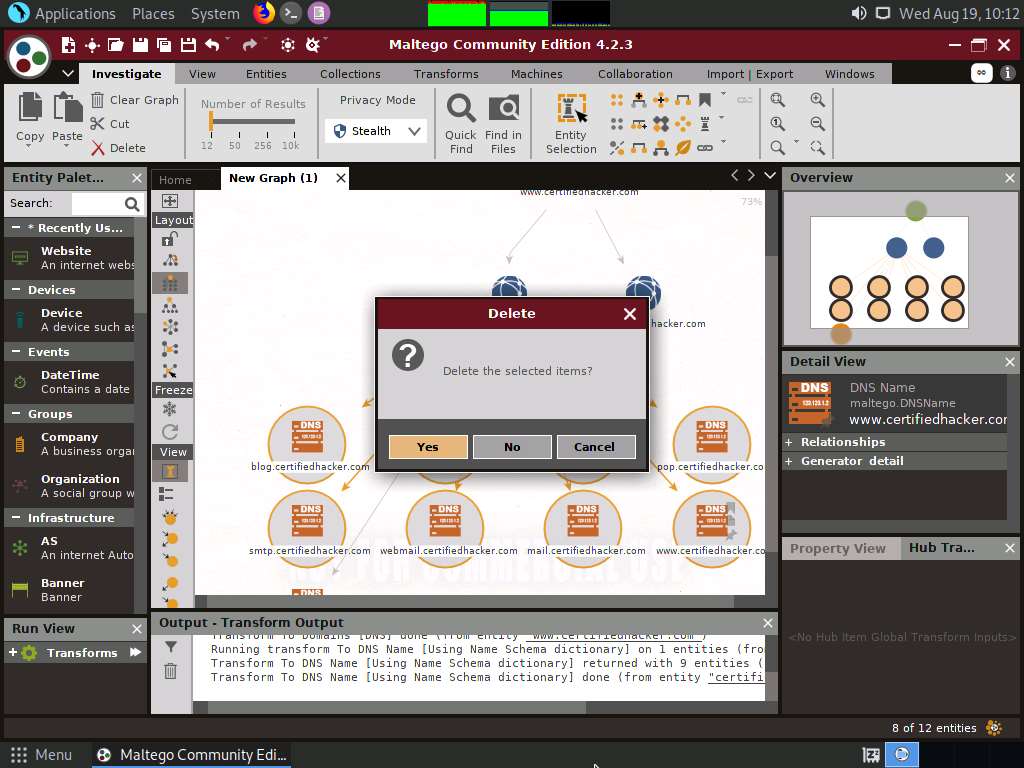Confirm deletion with the Yes button
1024x768 pixels.
[x=428, y=447]
